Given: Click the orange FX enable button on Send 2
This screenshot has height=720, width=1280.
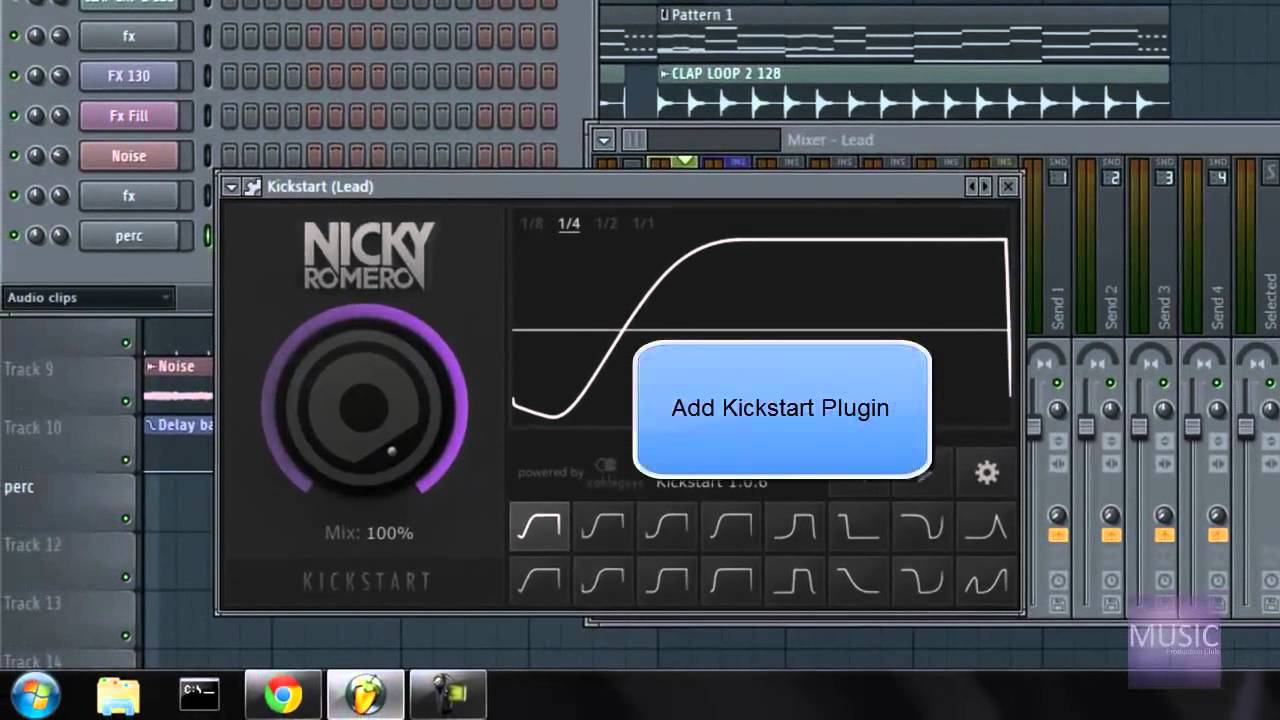Looking at the screenshot, I should pyautogui.click(x=1110, y=536).
